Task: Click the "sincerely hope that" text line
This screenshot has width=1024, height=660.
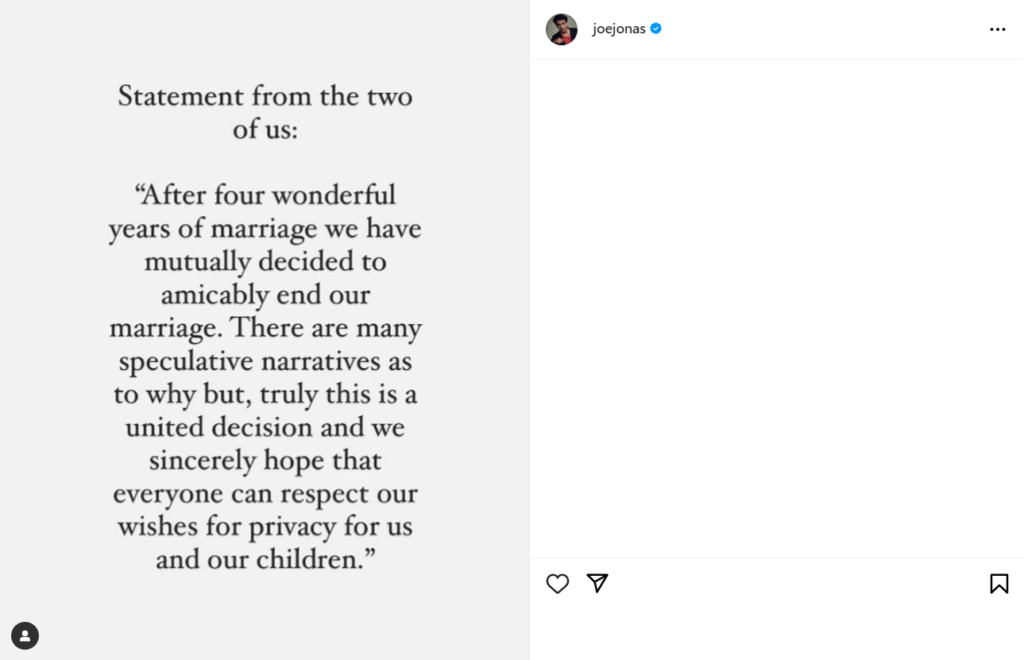Action: (x=265, y=461)
